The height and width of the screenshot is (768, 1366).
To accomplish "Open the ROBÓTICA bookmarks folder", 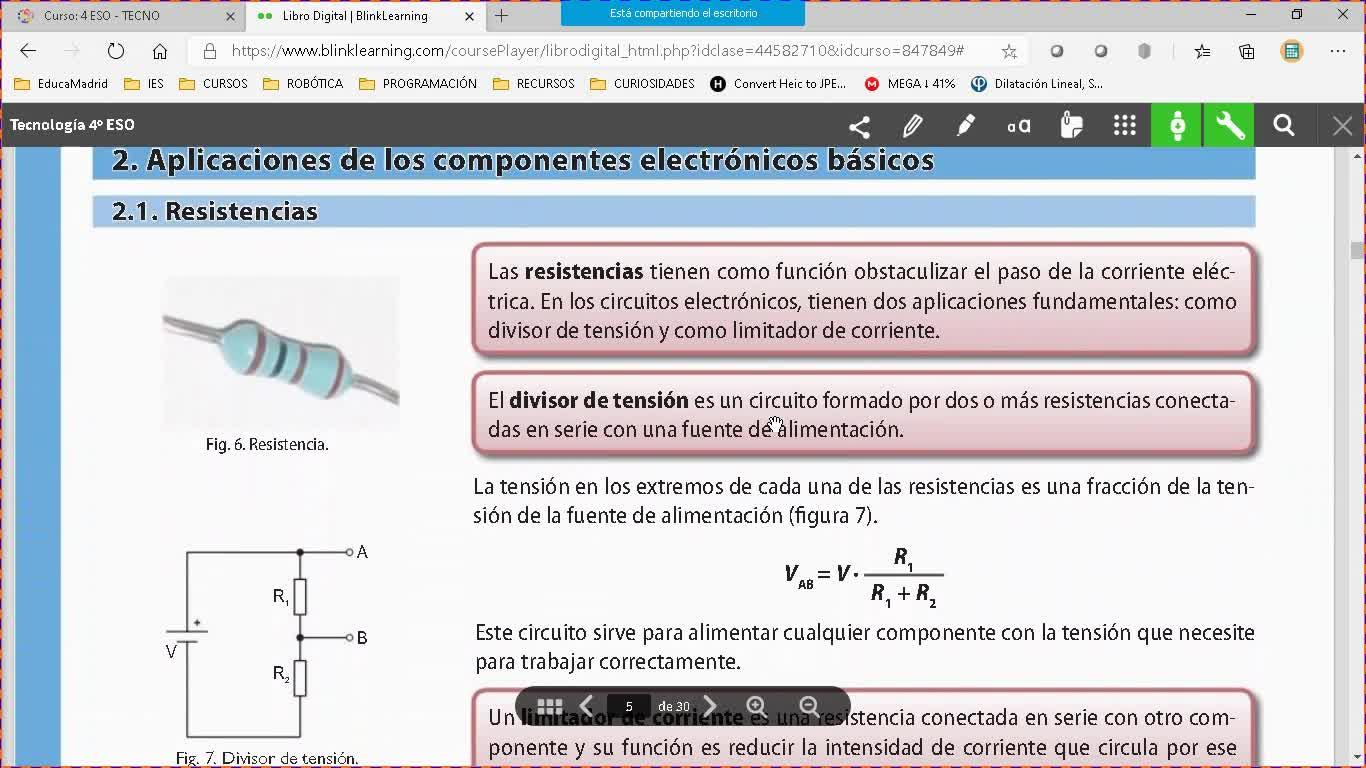I will (303, 84).
